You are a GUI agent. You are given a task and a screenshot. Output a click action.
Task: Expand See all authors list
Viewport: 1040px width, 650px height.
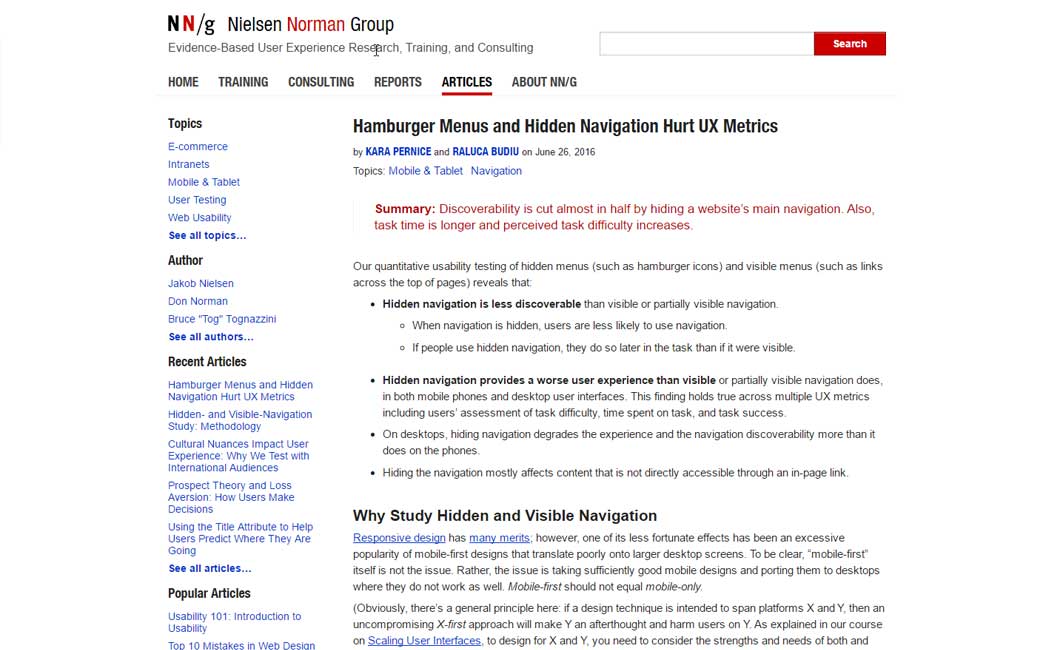click(211, 337)
